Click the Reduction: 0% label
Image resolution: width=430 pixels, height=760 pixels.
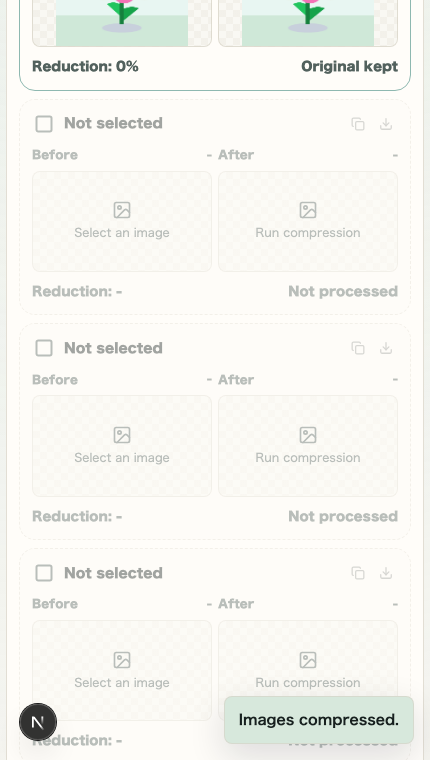[x=85, y=66]
